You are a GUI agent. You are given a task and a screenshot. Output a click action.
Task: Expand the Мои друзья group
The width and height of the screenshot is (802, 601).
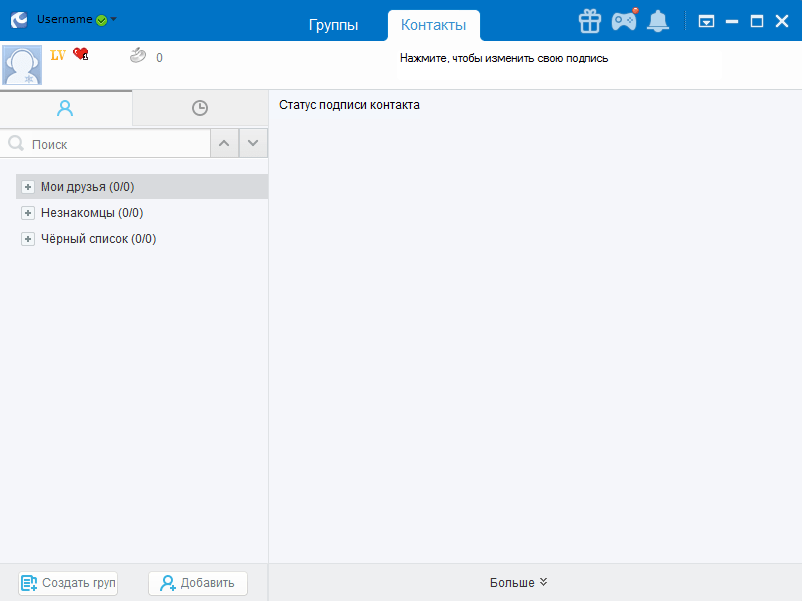coord(28,187)
